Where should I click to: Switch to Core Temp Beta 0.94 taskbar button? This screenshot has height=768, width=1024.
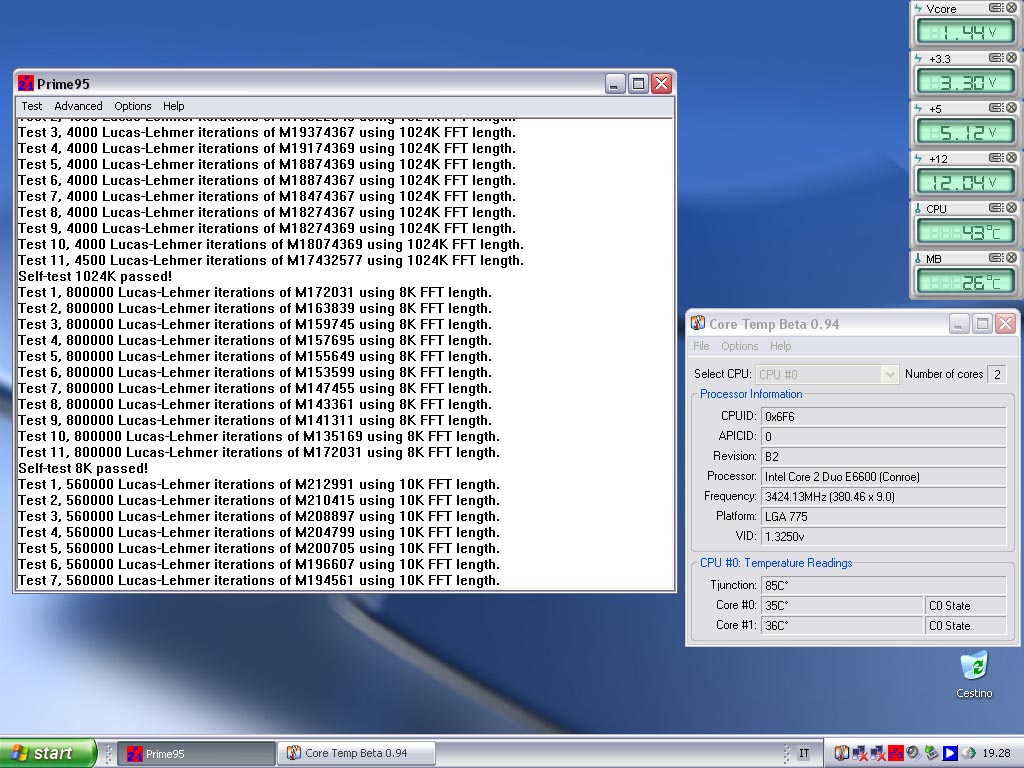(x=357, y=754)
